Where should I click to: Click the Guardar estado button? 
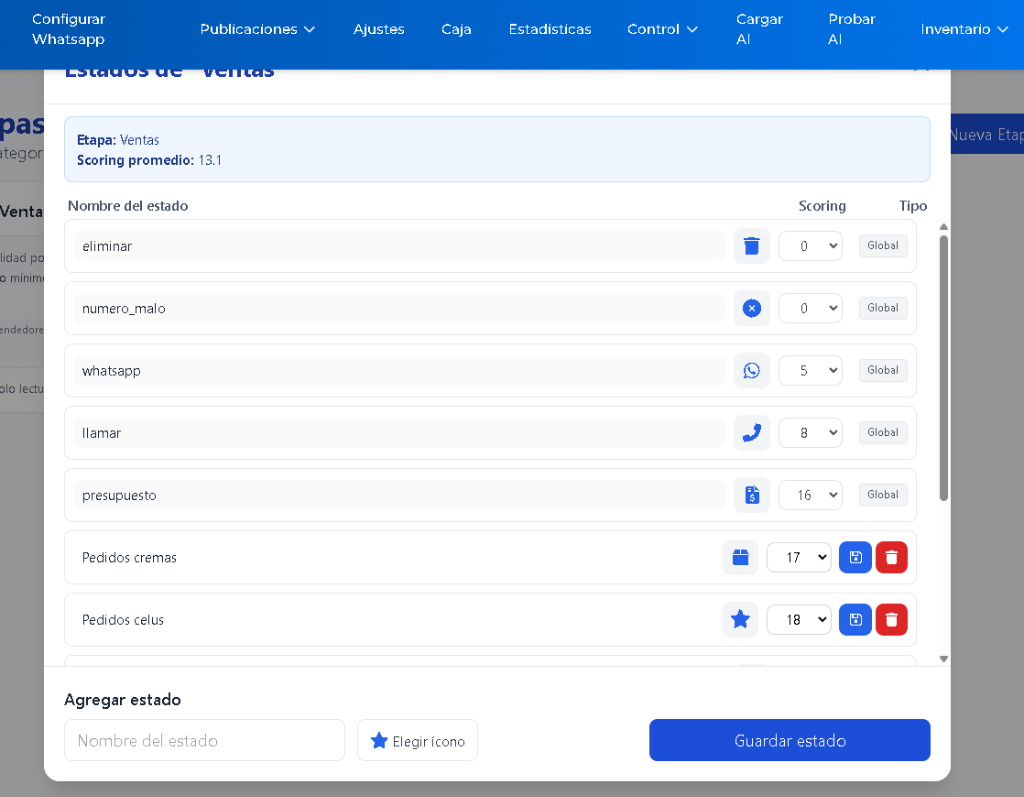click(x=789, y=741)
